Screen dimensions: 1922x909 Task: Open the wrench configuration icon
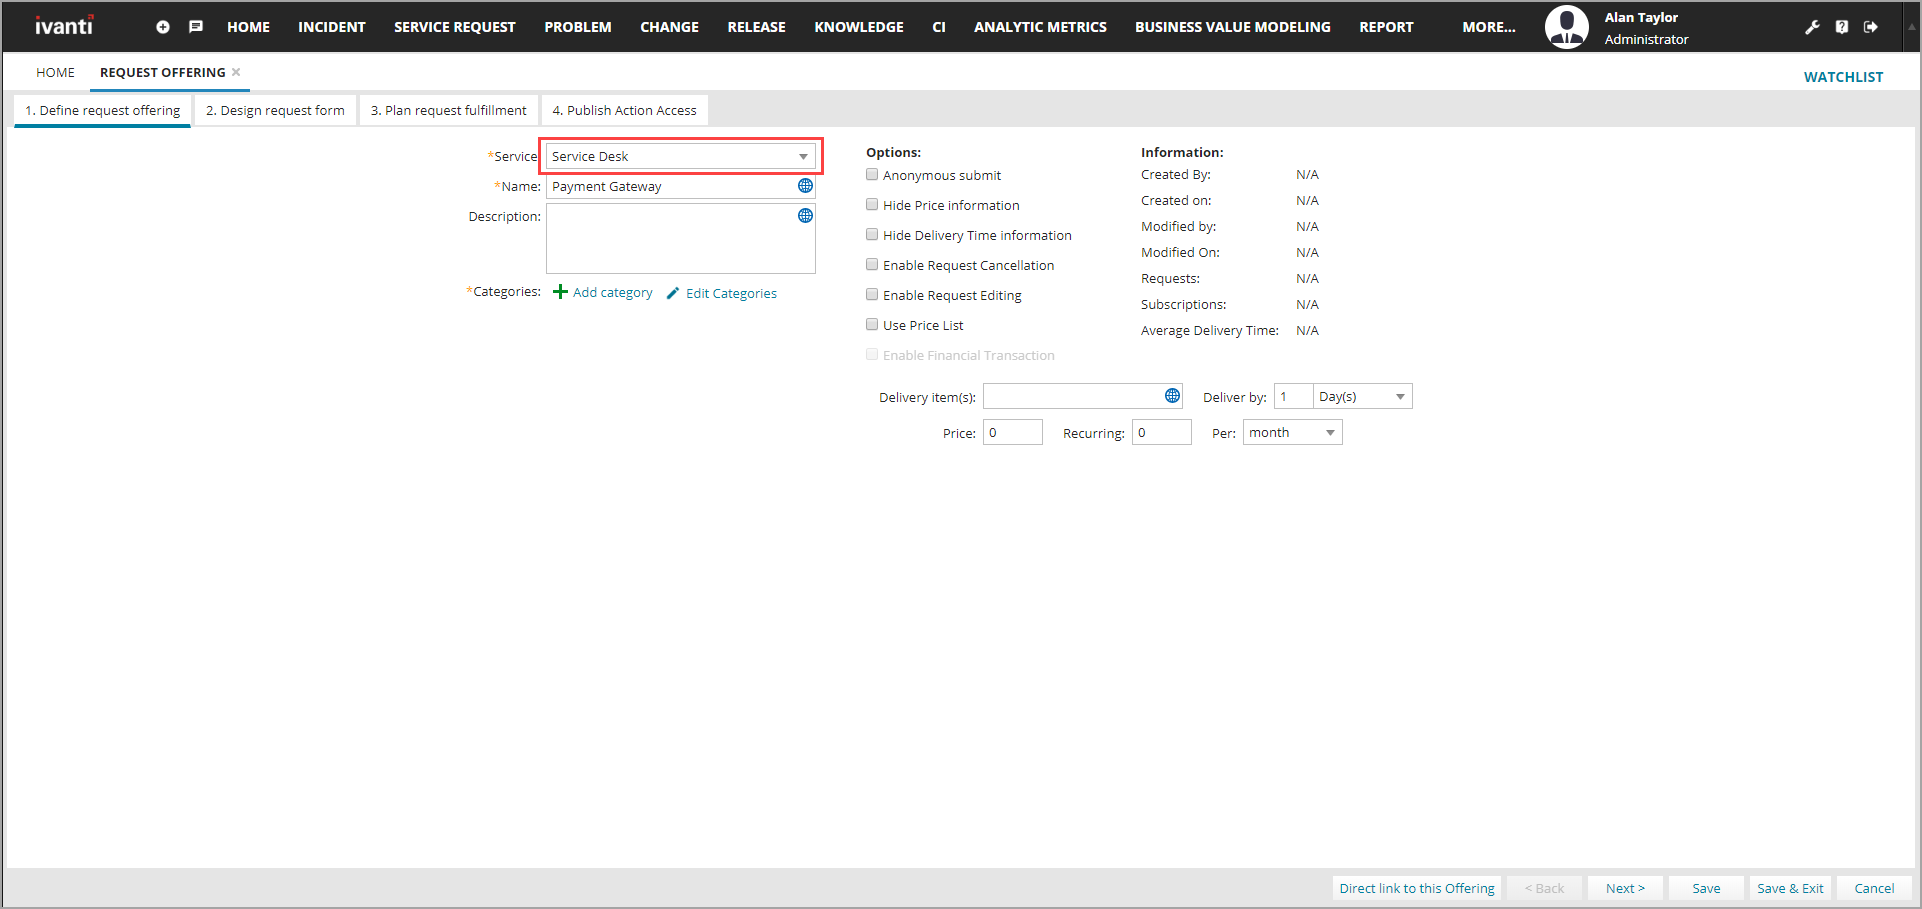pos(1812,27)
